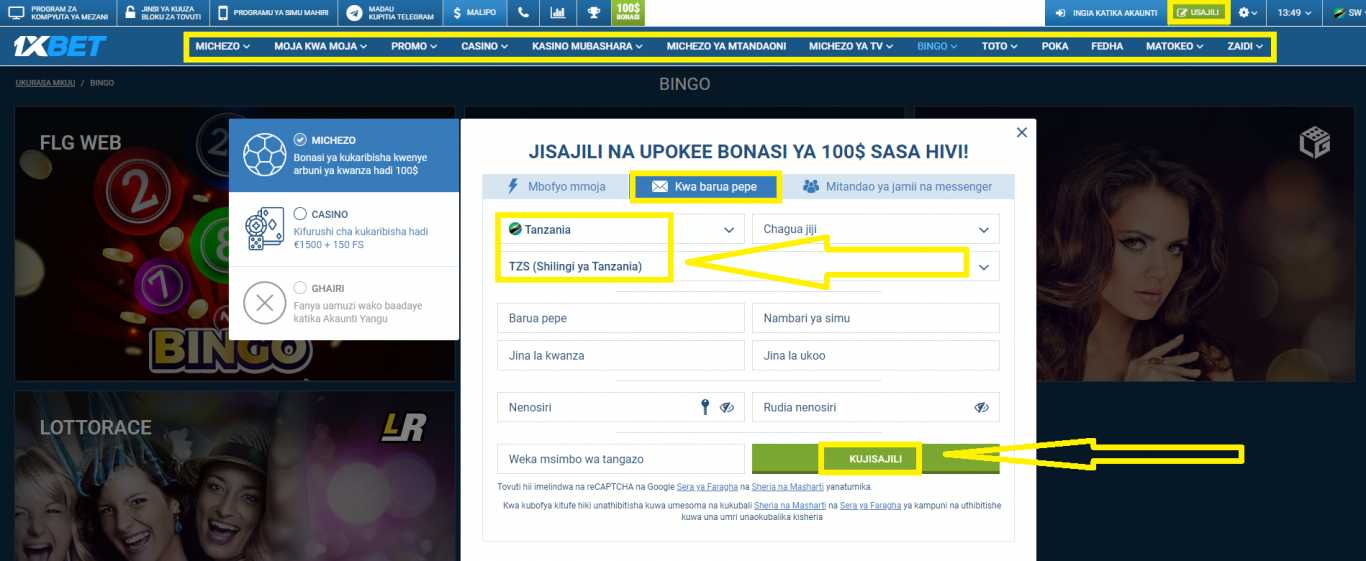The width and height of the screenshot is (1366, 561).
Task: Open settings gear icon in top bar
Action: (x=1247, y=13)
